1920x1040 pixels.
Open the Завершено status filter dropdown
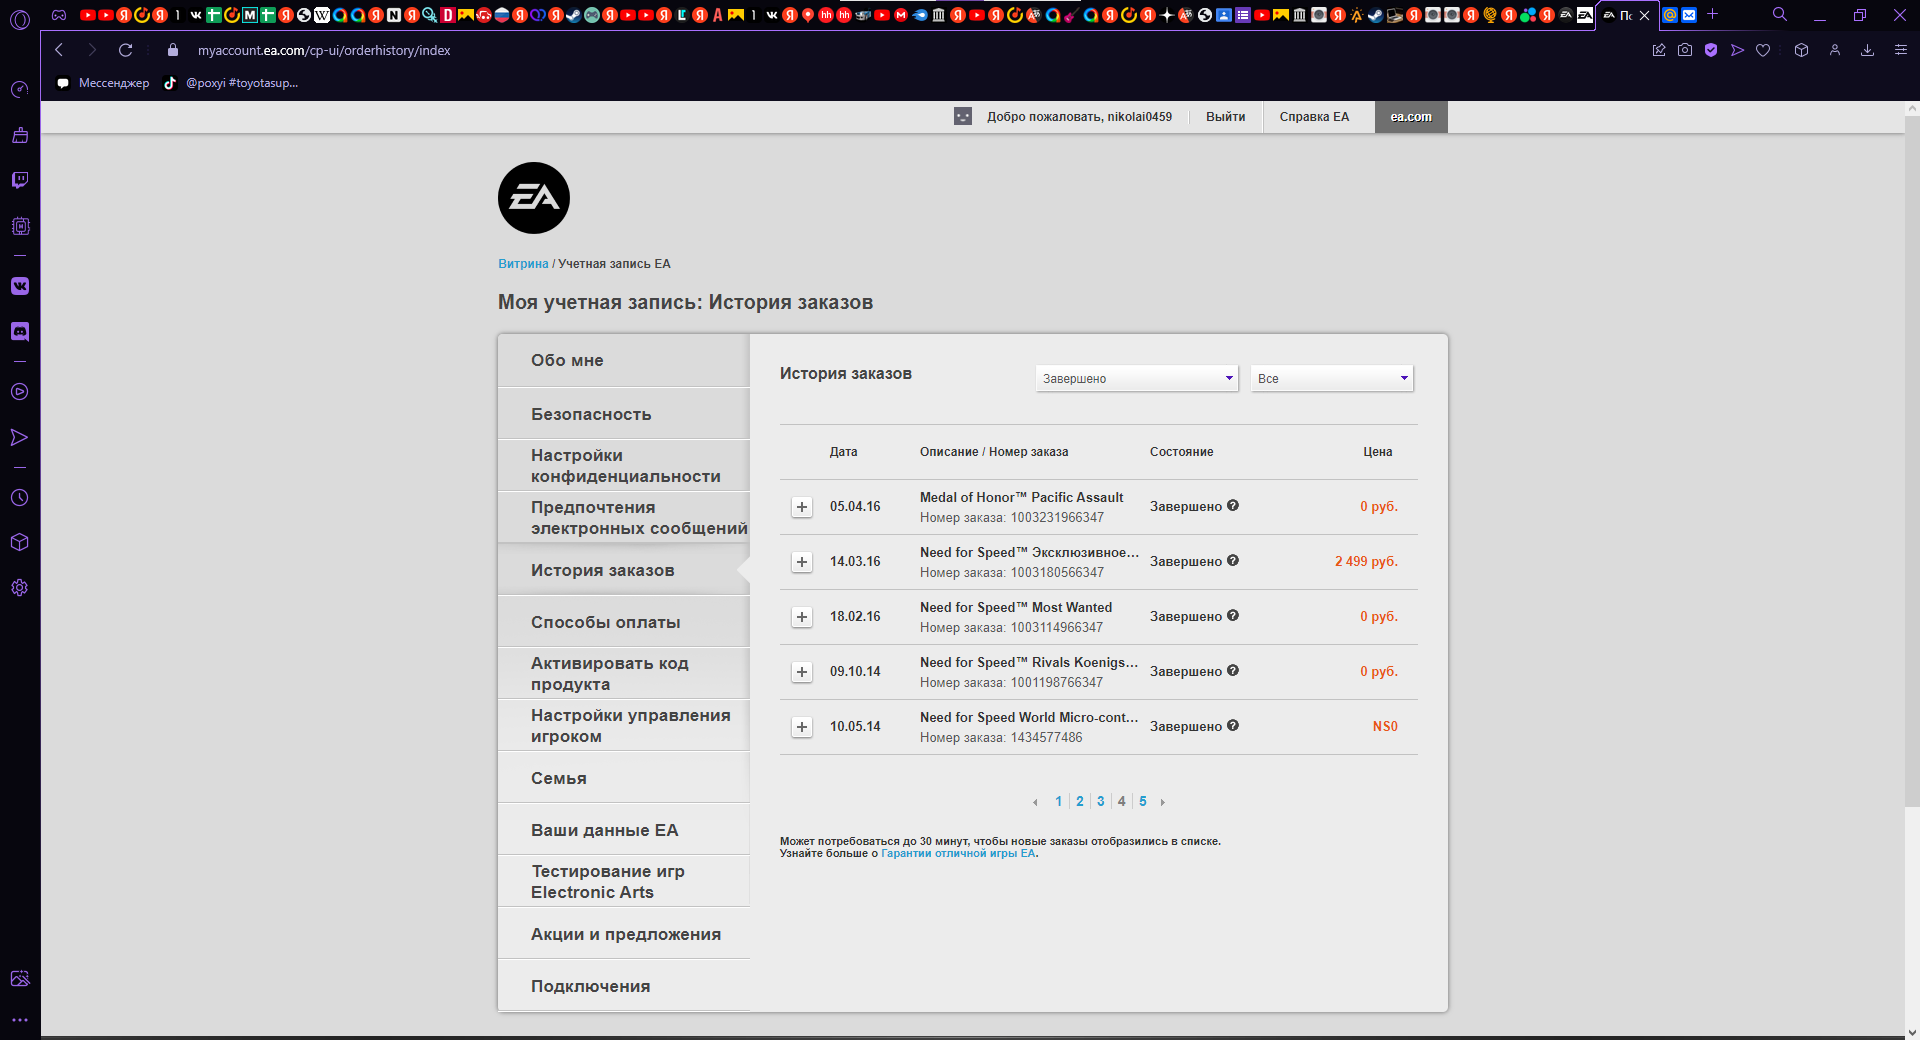pos(1137,378)
